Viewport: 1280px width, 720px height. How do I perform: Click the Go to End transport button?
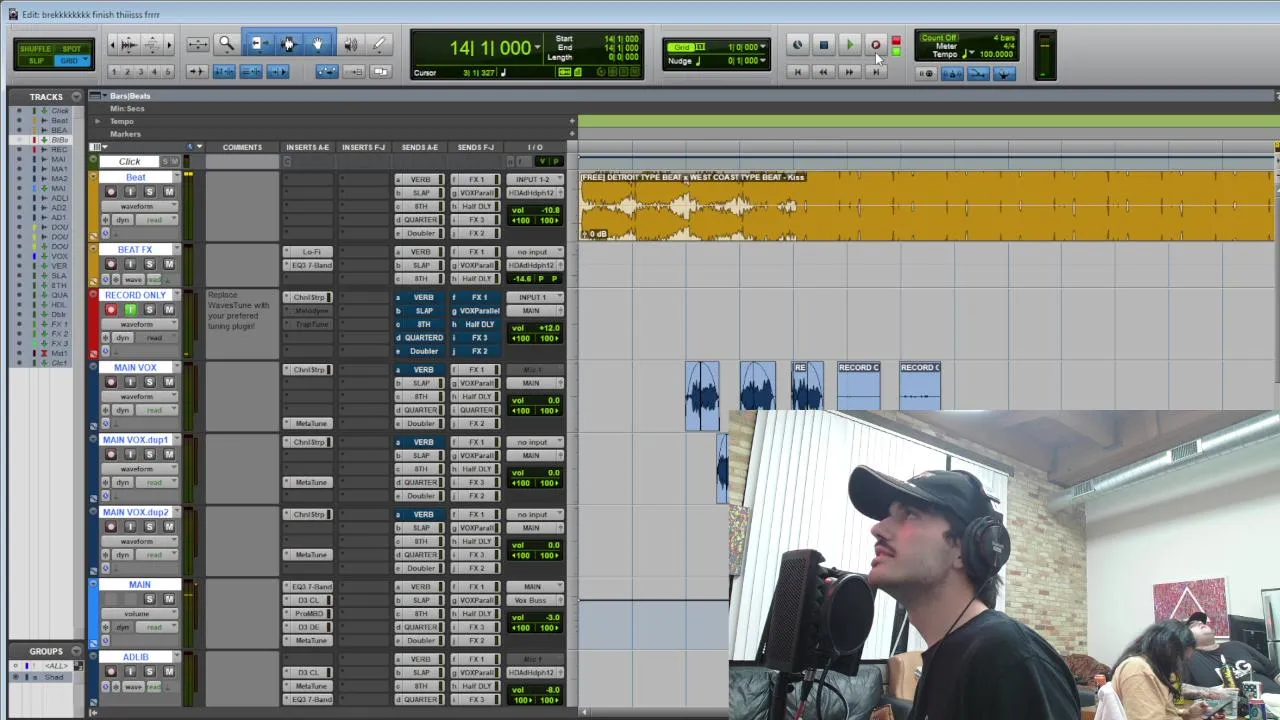click(875, 72)
